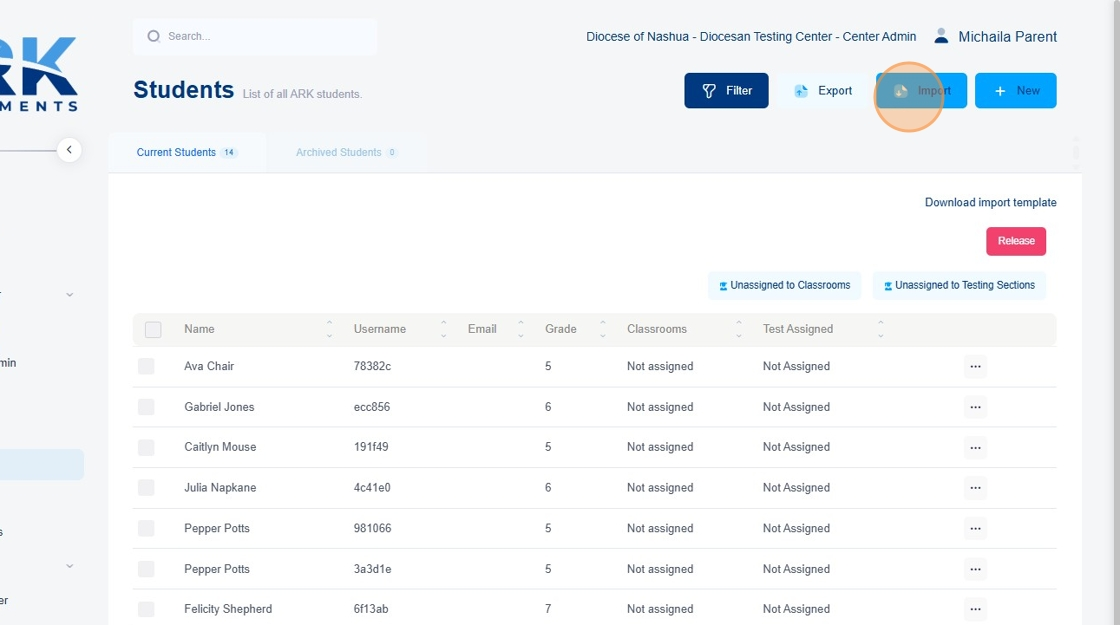
Task: Click the Export file icon
Action: tap(801, 91)
